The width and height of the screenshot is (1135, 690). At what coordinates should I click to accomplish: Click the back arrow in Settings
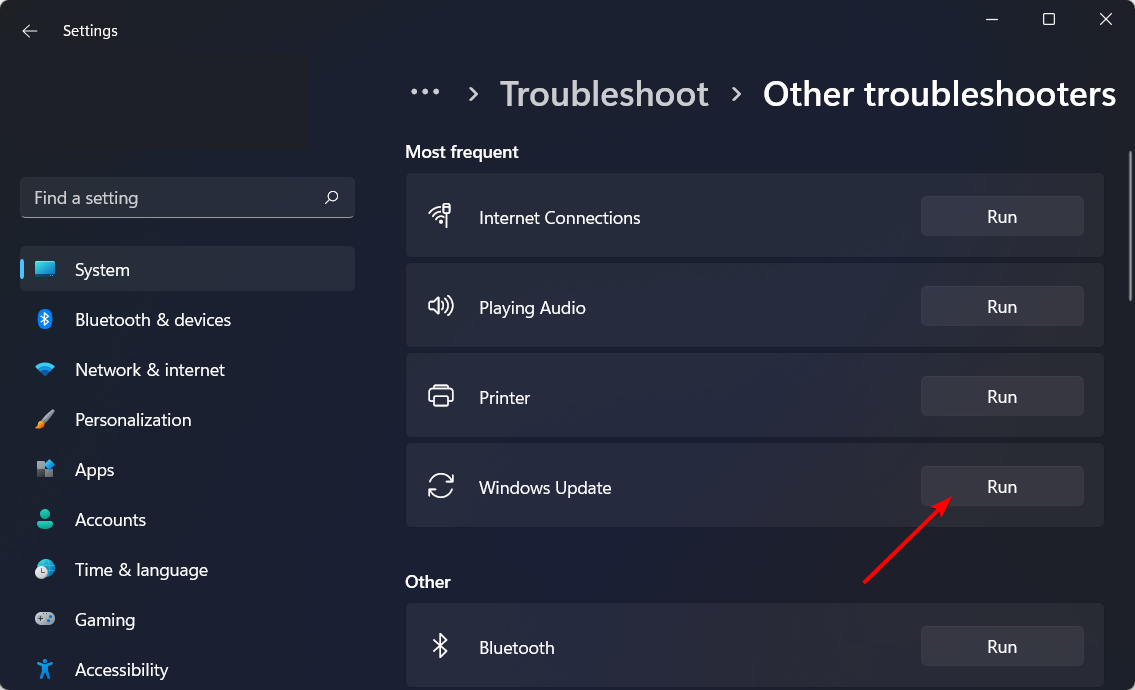(30, 31)
